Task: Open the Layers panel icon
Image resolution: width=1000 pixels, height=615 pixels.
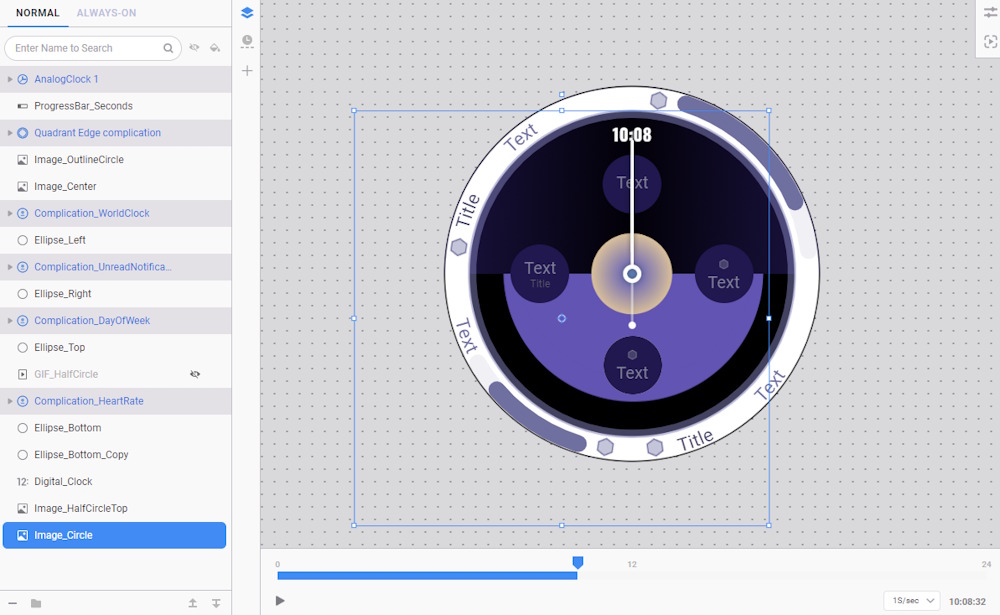Action: (247, 13)
